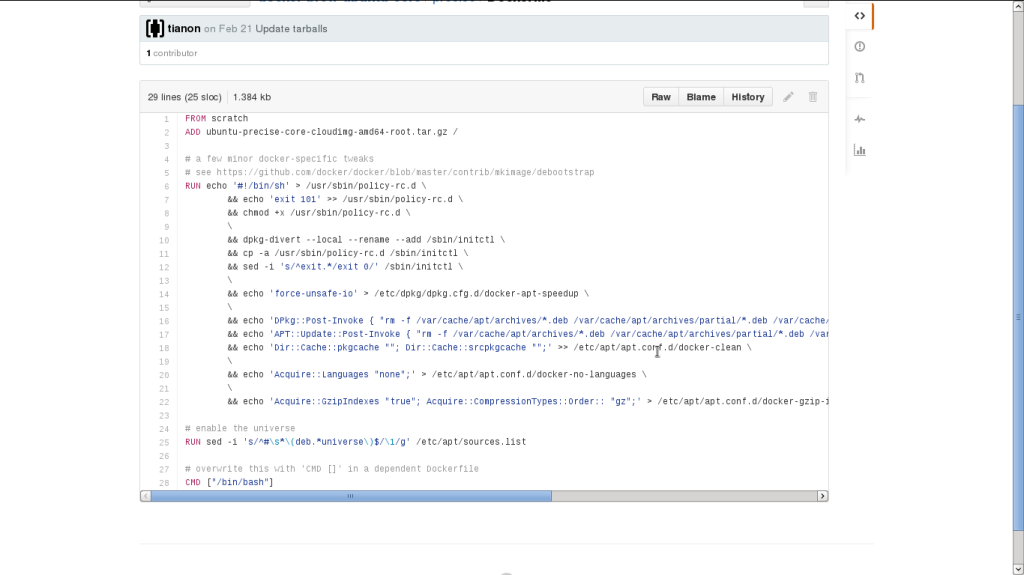
Task: View the Raw file contents
Action: point(661,97)
